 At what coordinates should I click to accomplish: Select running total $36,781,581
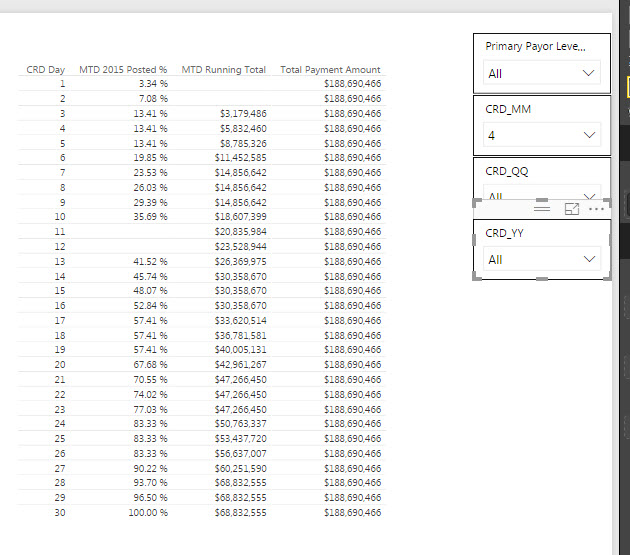240,336
